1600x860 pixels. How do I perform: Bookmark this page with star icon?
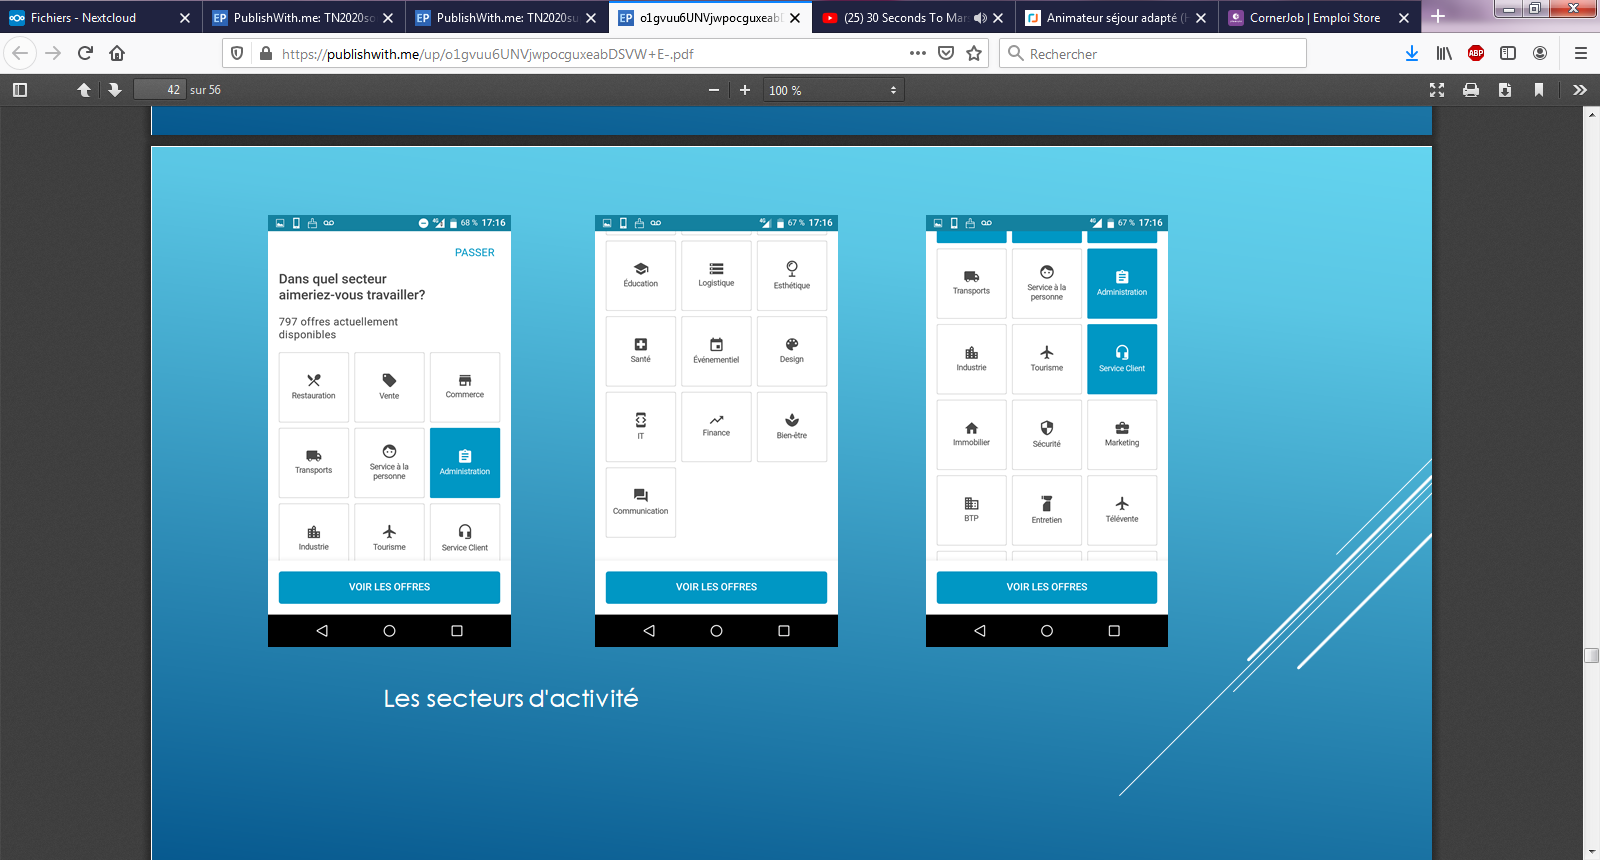click(x=974, y=54)
